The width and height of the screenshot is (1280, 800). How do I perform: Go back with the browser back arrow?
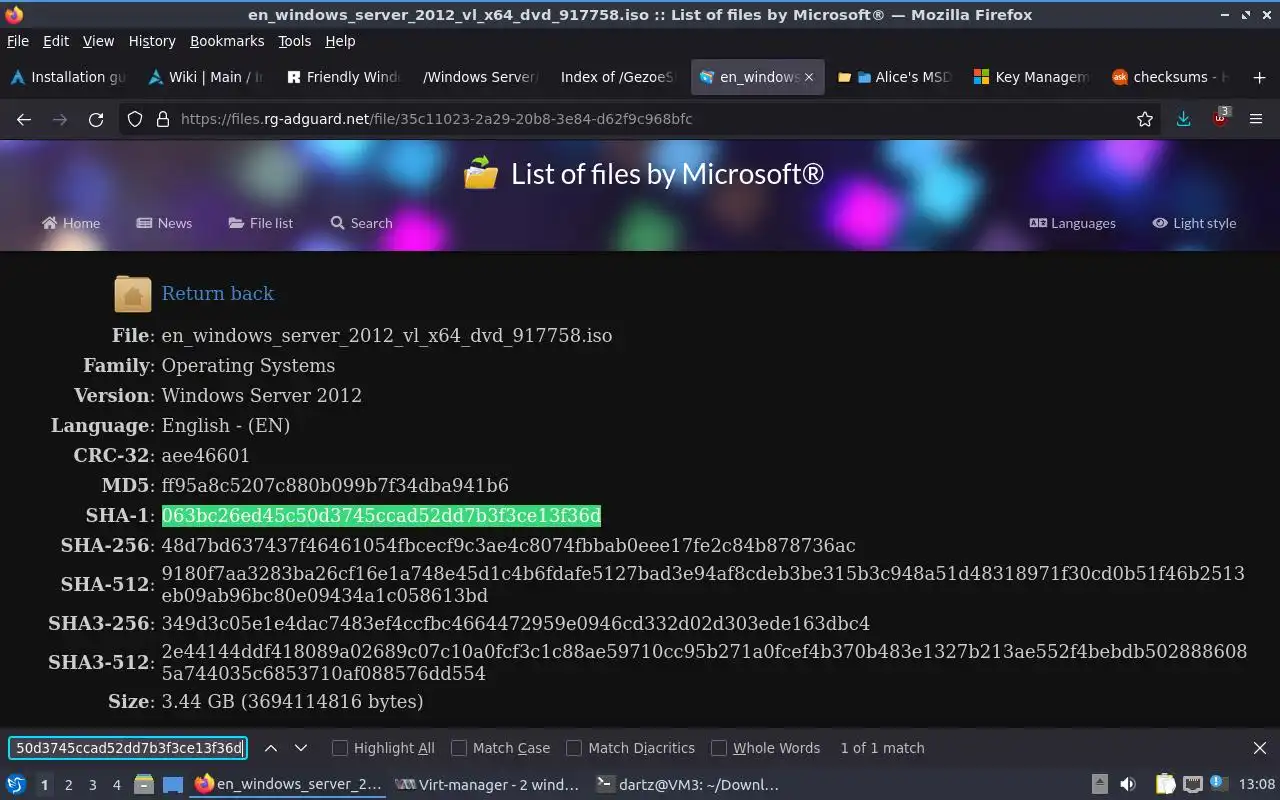point(24,119)
